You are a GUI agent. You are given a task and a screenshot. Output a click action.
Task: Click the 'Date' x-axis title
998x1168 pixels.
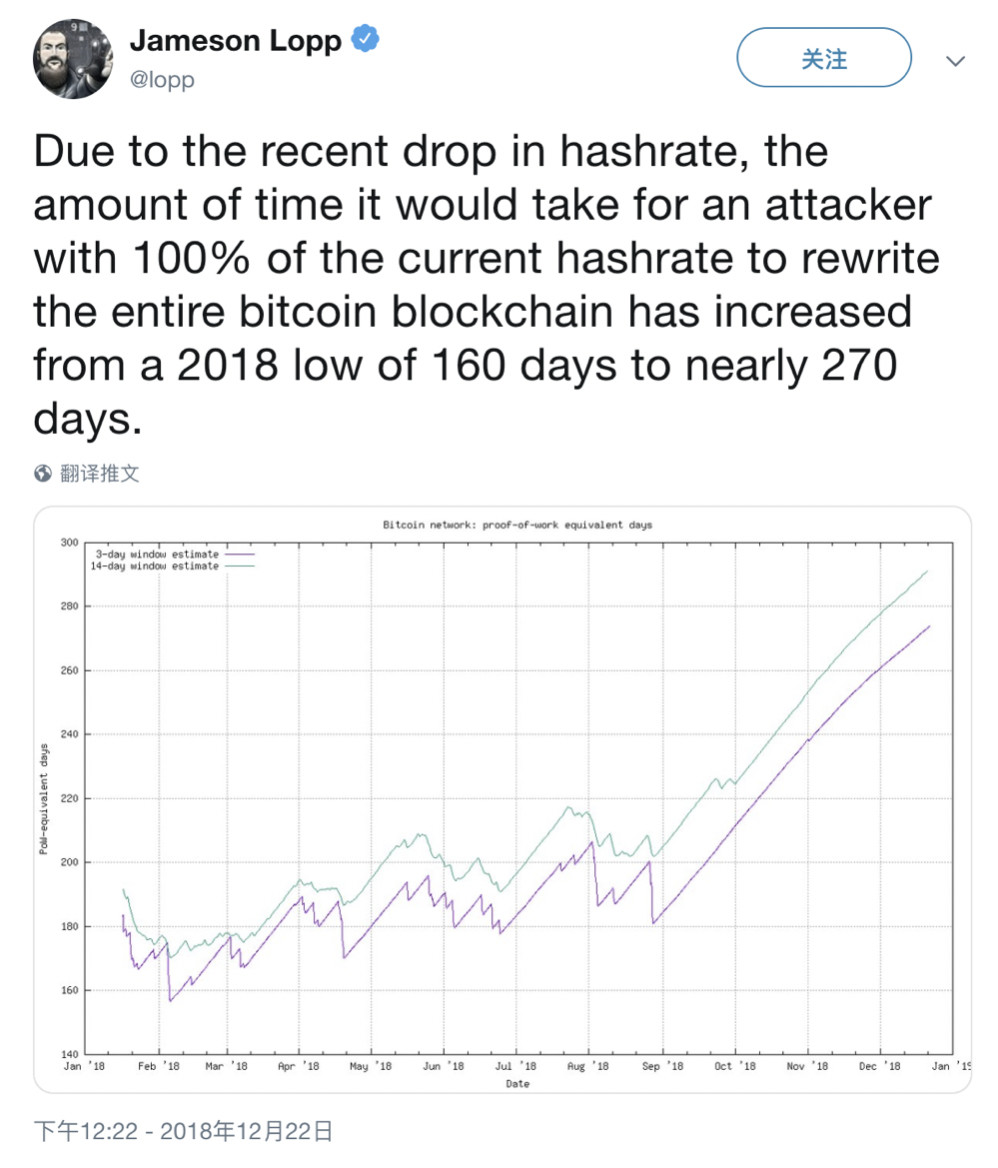click(517, 1083)
